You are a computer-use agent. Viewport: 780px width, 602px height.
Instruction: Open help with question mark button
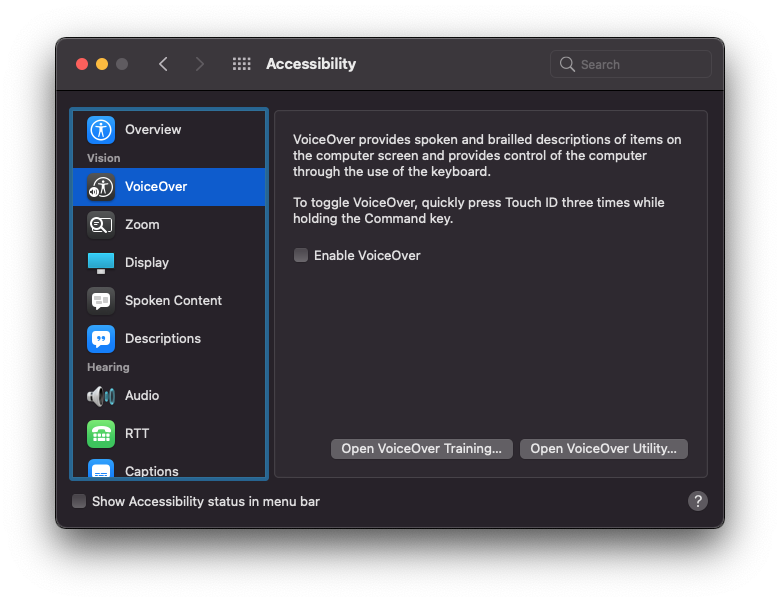[698, 501]
